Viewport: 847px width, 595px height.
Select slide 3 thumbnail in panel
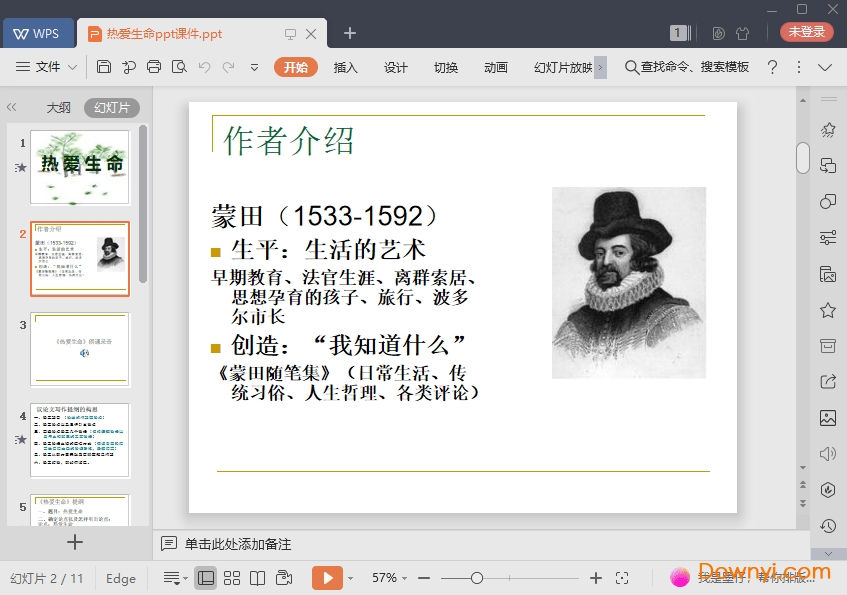point(80,349)
